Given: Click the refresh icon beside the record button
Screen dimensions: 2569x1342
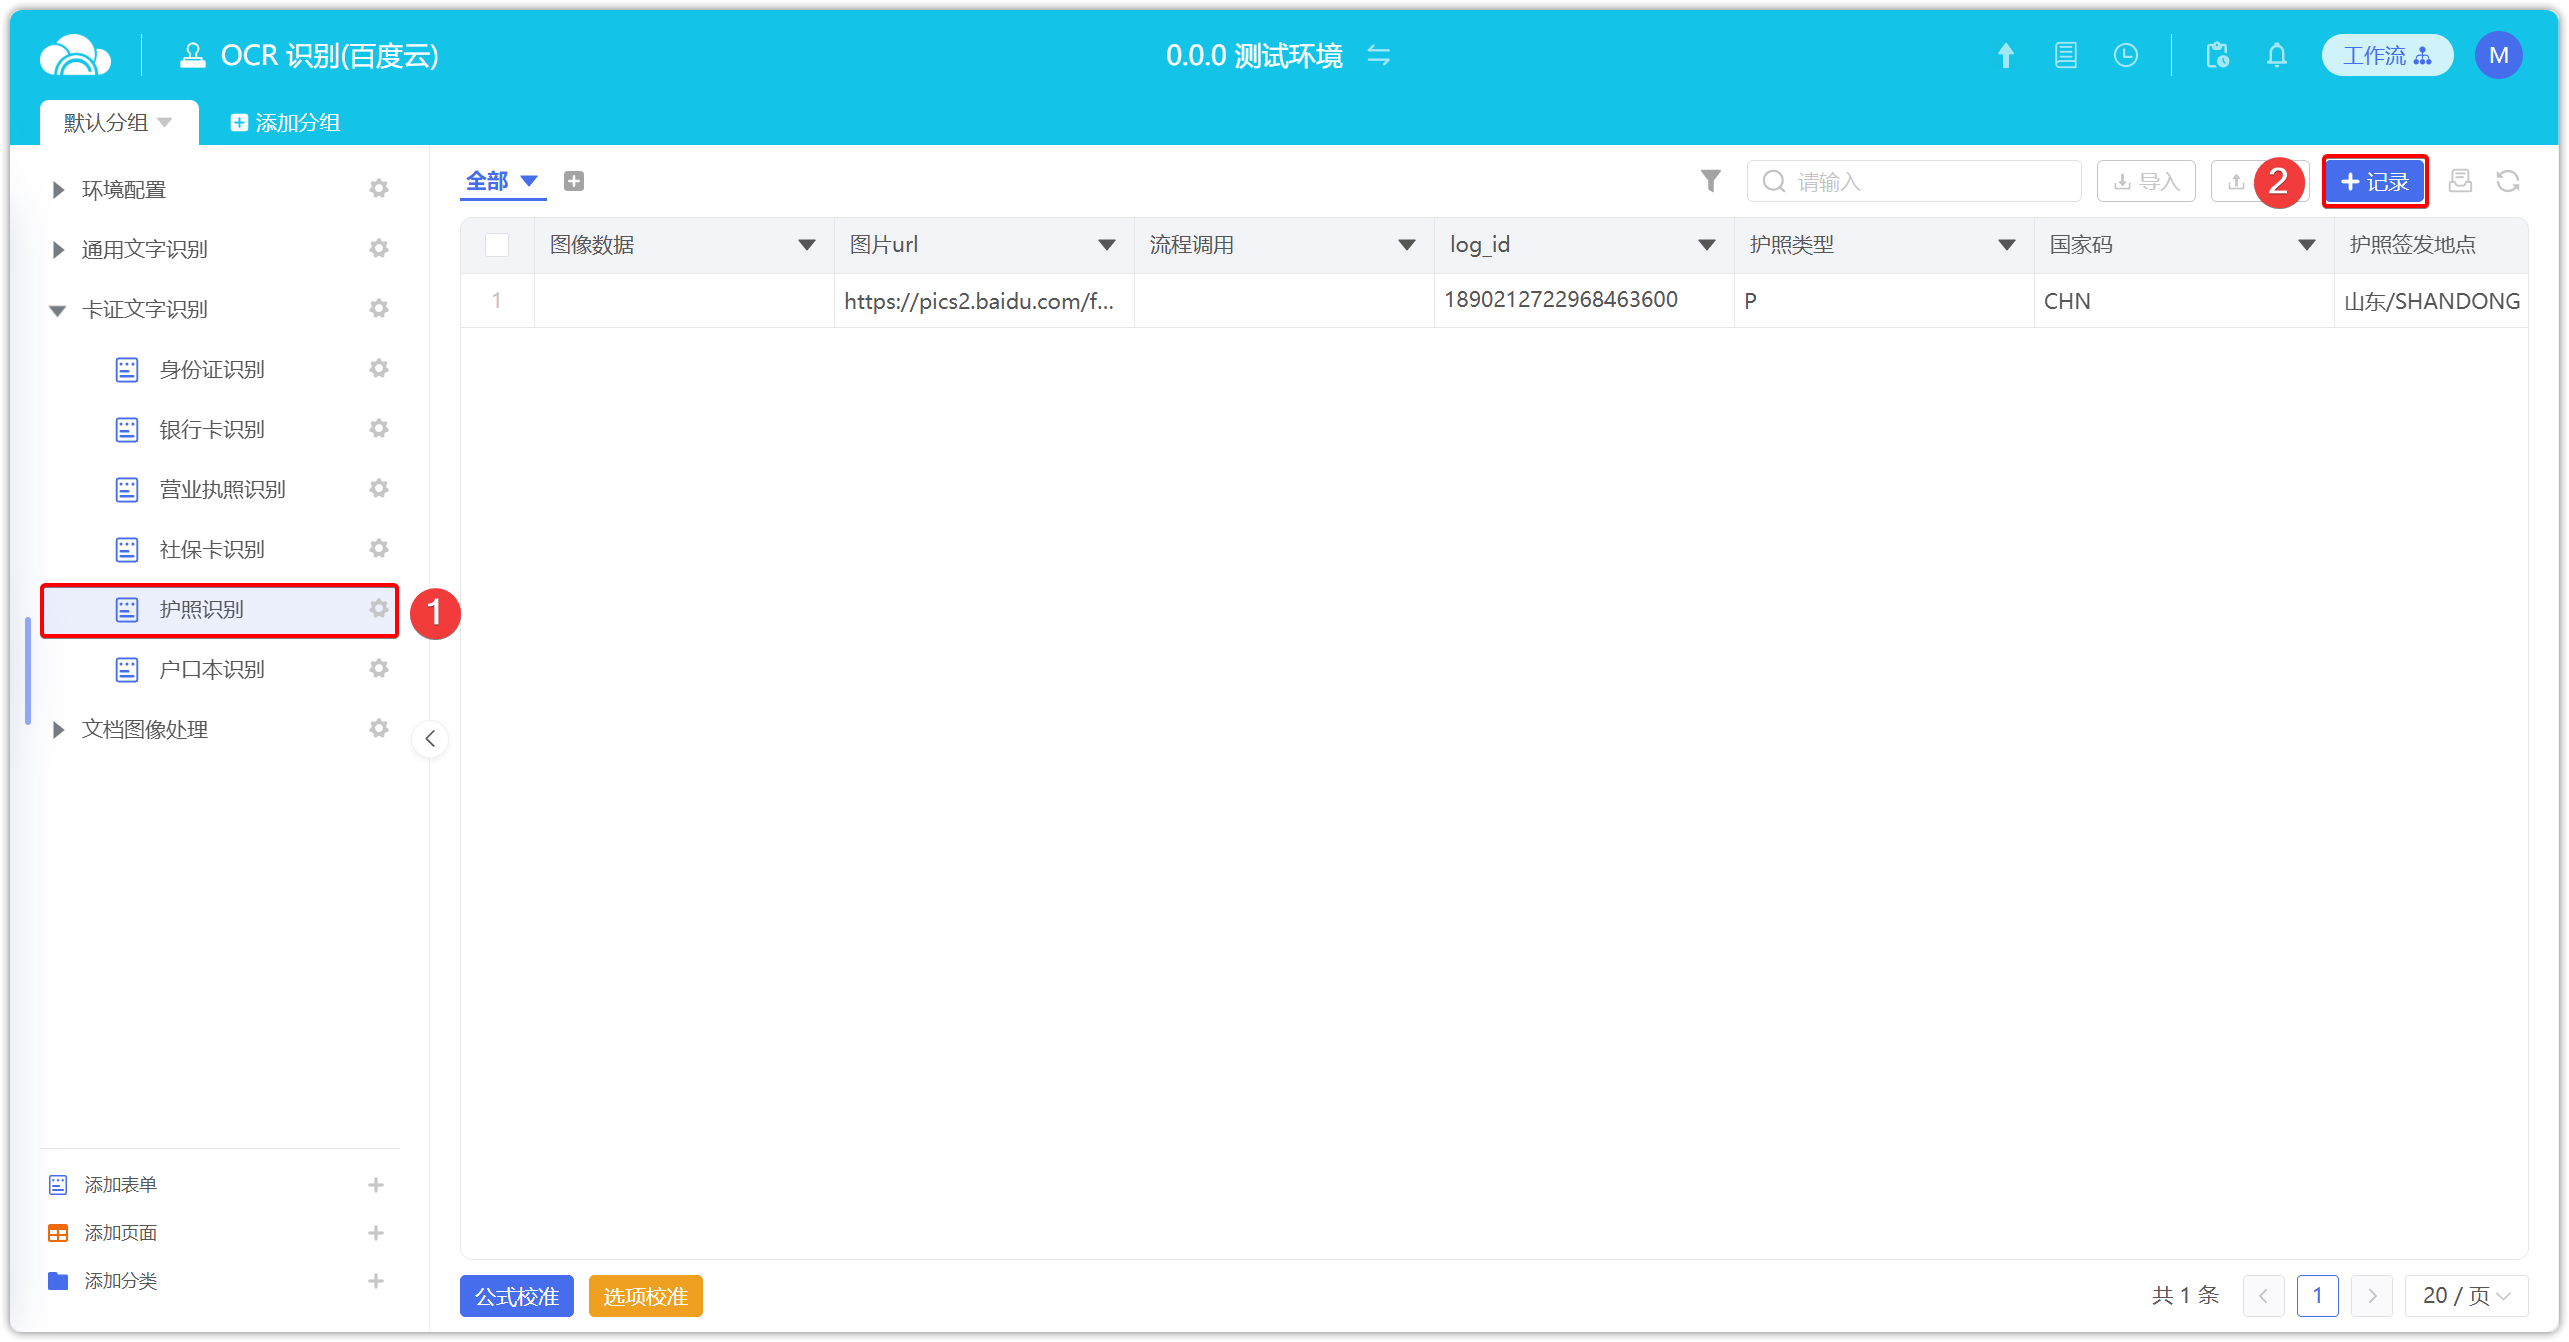Looking at the screenshot, I should [2507, 181].
